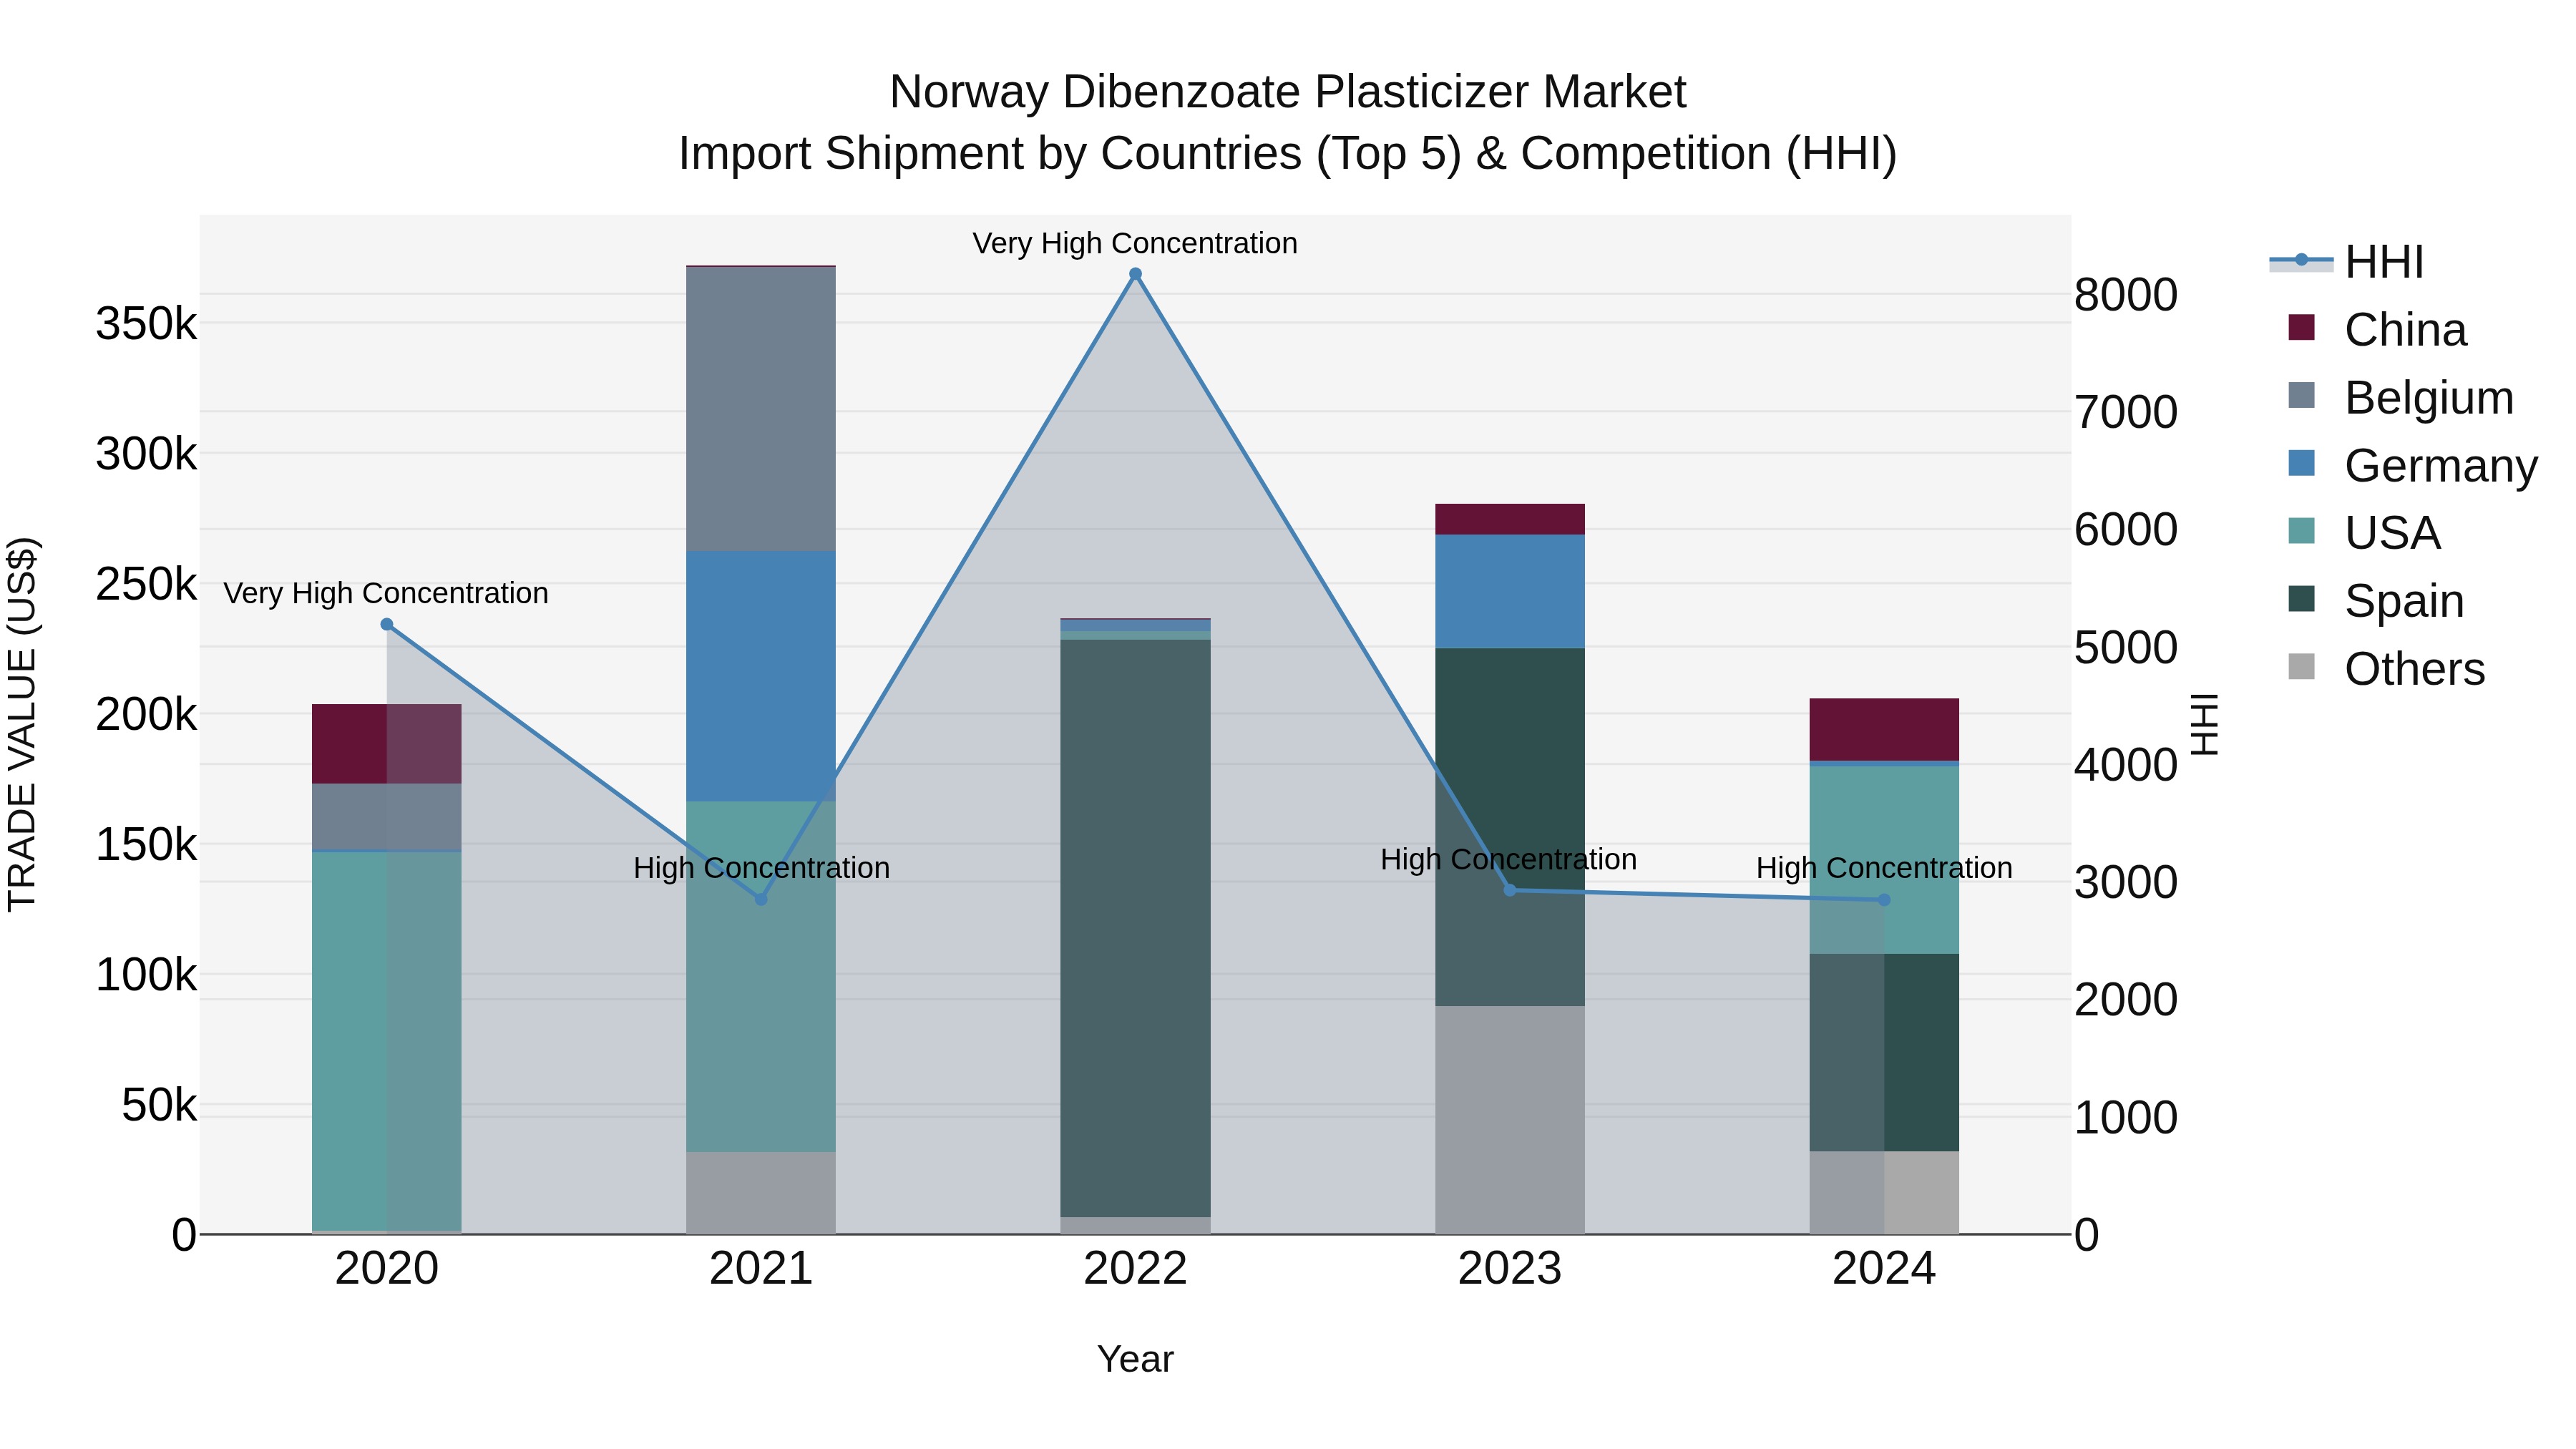Click the China segment in 2020 bar
Screen dimensions: 2576x1449
[x=387, y=743]
